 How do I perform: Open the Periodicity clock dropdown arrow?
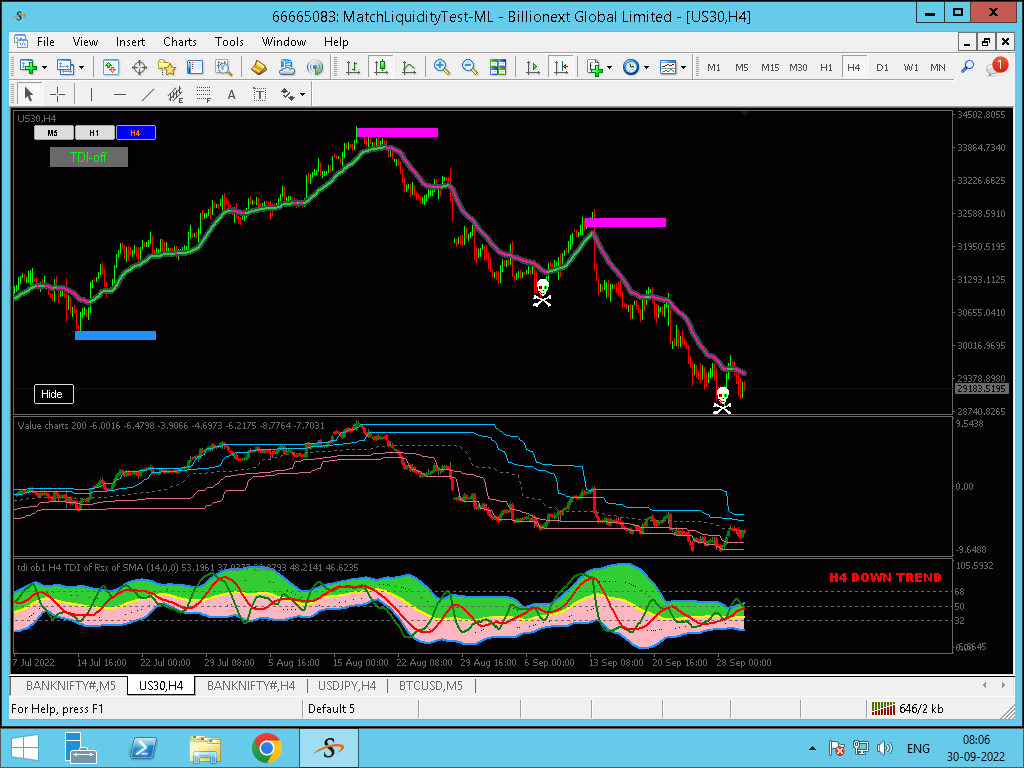646,67
